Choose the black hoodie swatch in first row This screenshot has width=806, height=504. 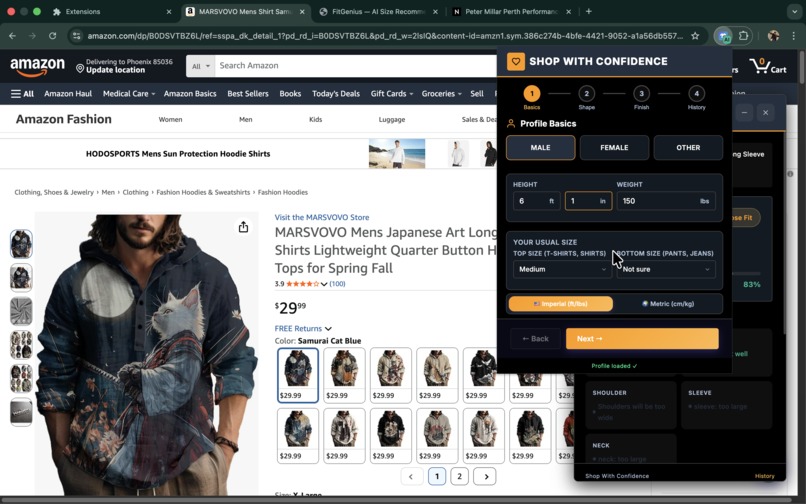pos(483,375)
